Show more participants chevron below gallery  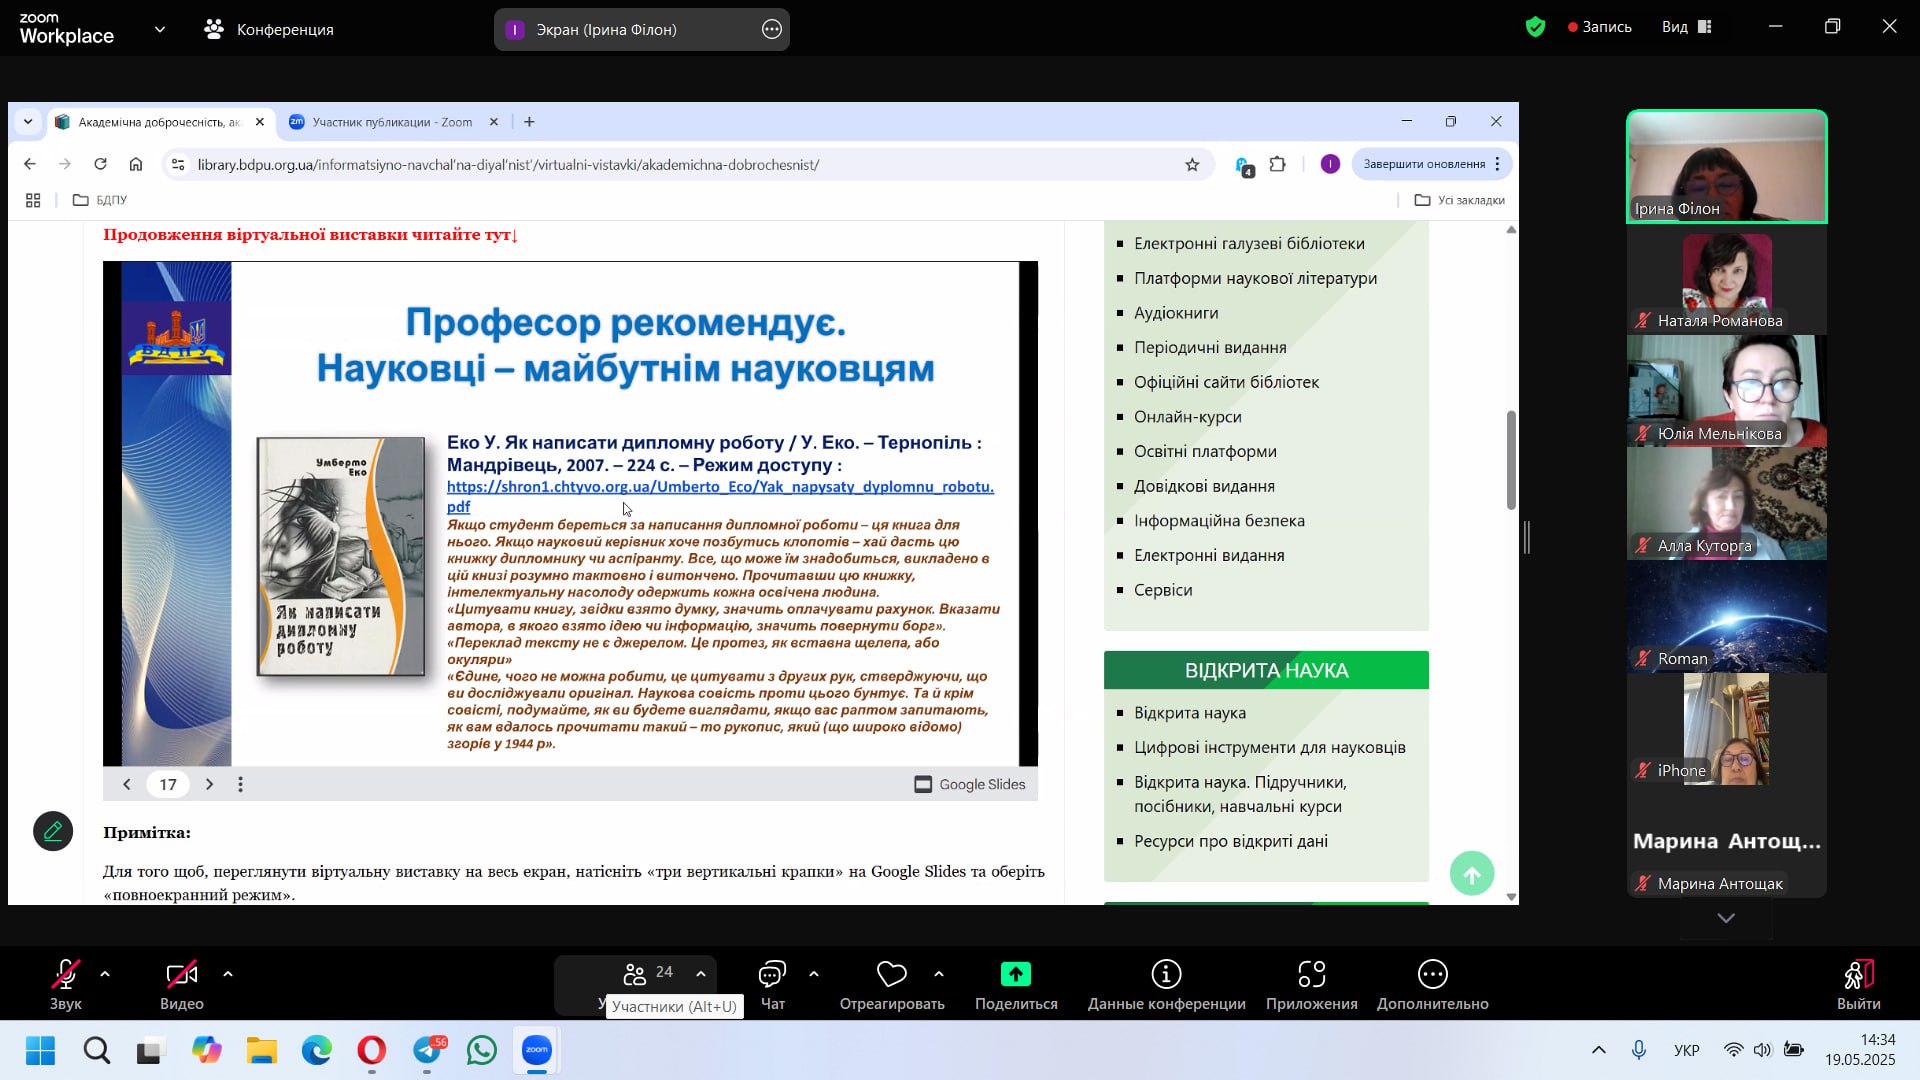(x=1726, y=918)
